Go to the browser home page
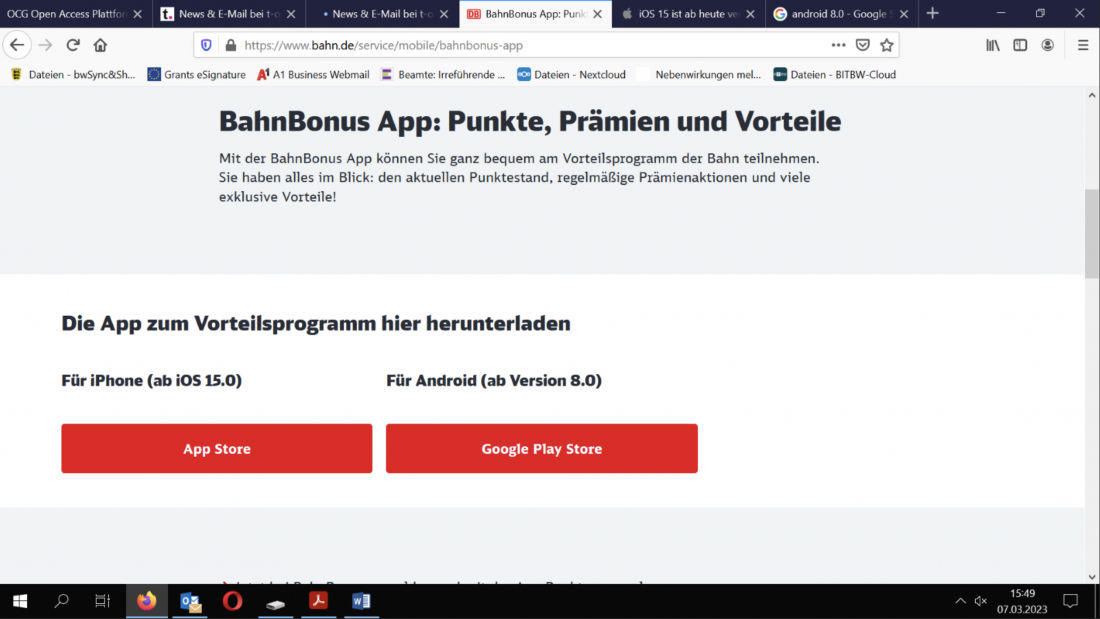1100x619 pixels. point(100,44)
